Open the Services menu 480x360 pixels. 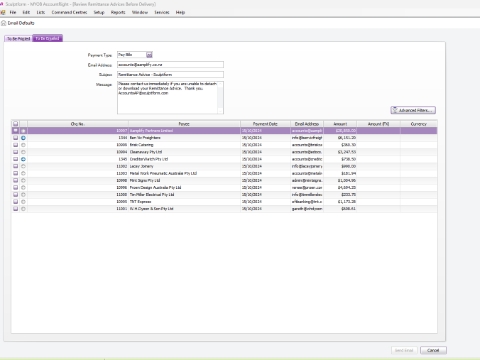pyautogui.click(x=162, y=12)
